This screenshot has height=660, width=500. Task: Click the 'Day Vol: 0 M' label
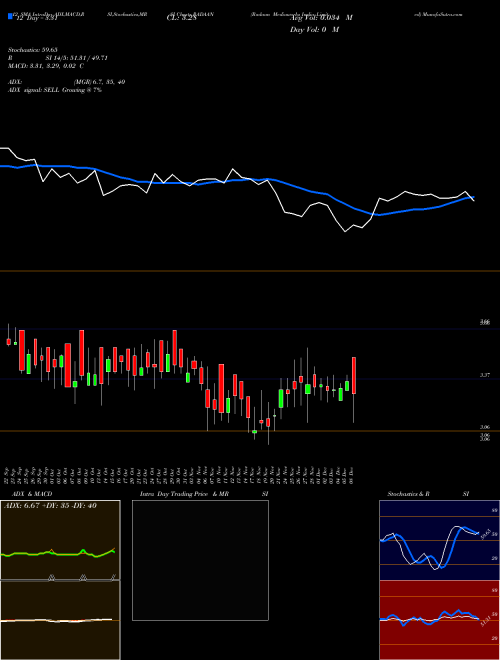(x=314, y=30)
